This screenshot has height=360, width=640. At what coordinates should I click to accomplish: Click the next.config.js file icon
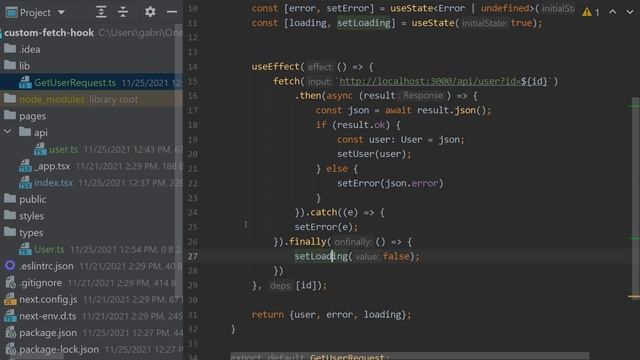[x=10, y=299]
